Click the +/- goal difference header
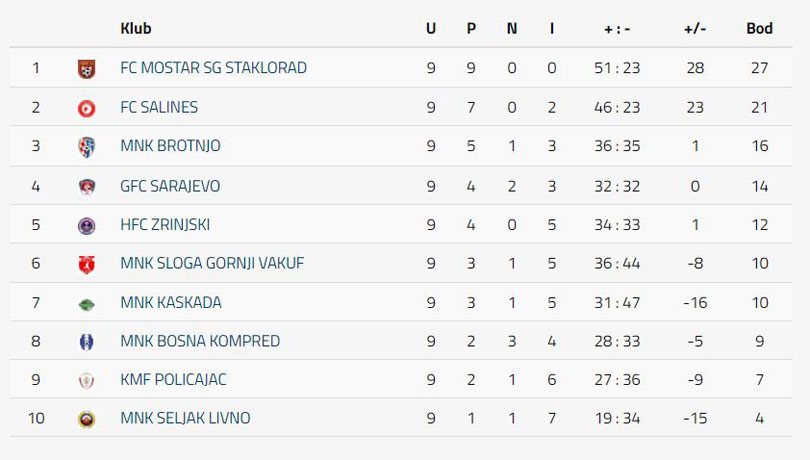 click(695, 29)
